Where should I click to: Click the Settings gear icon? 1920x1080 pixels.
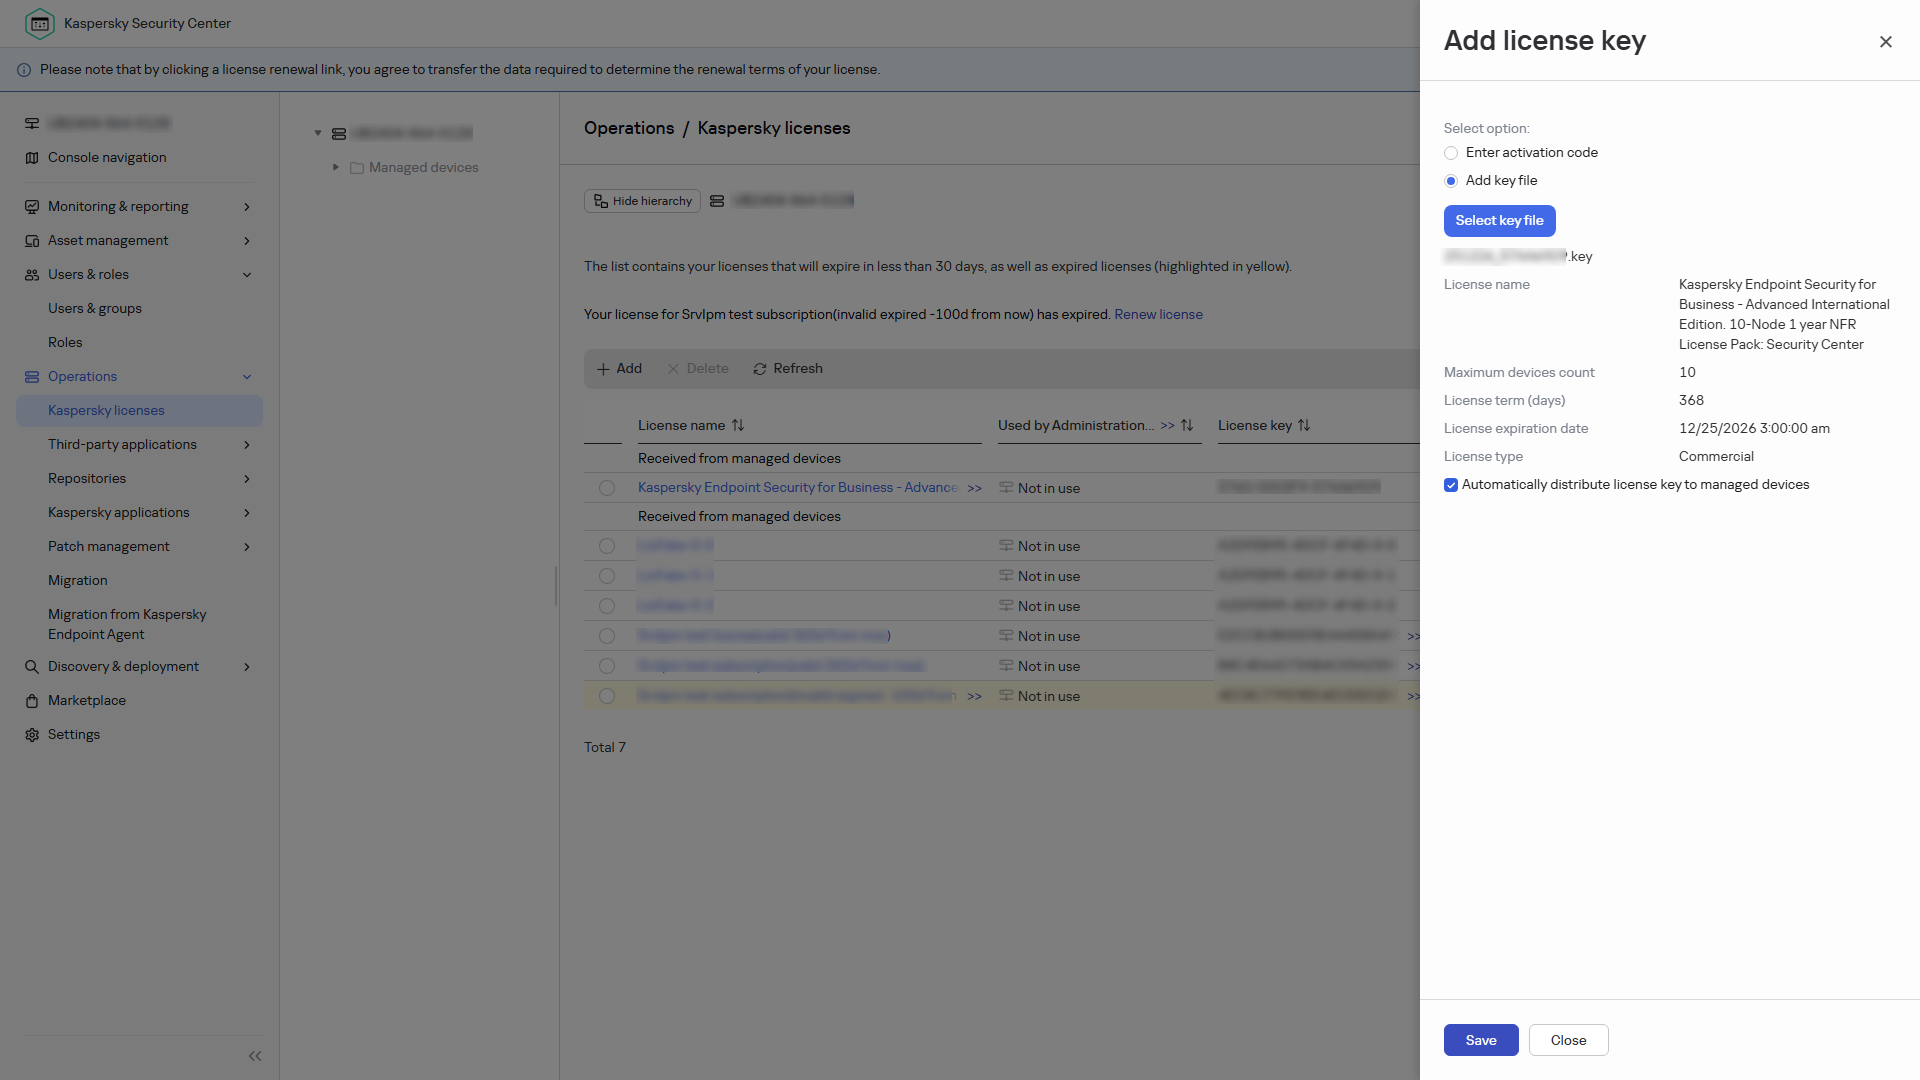32,735
